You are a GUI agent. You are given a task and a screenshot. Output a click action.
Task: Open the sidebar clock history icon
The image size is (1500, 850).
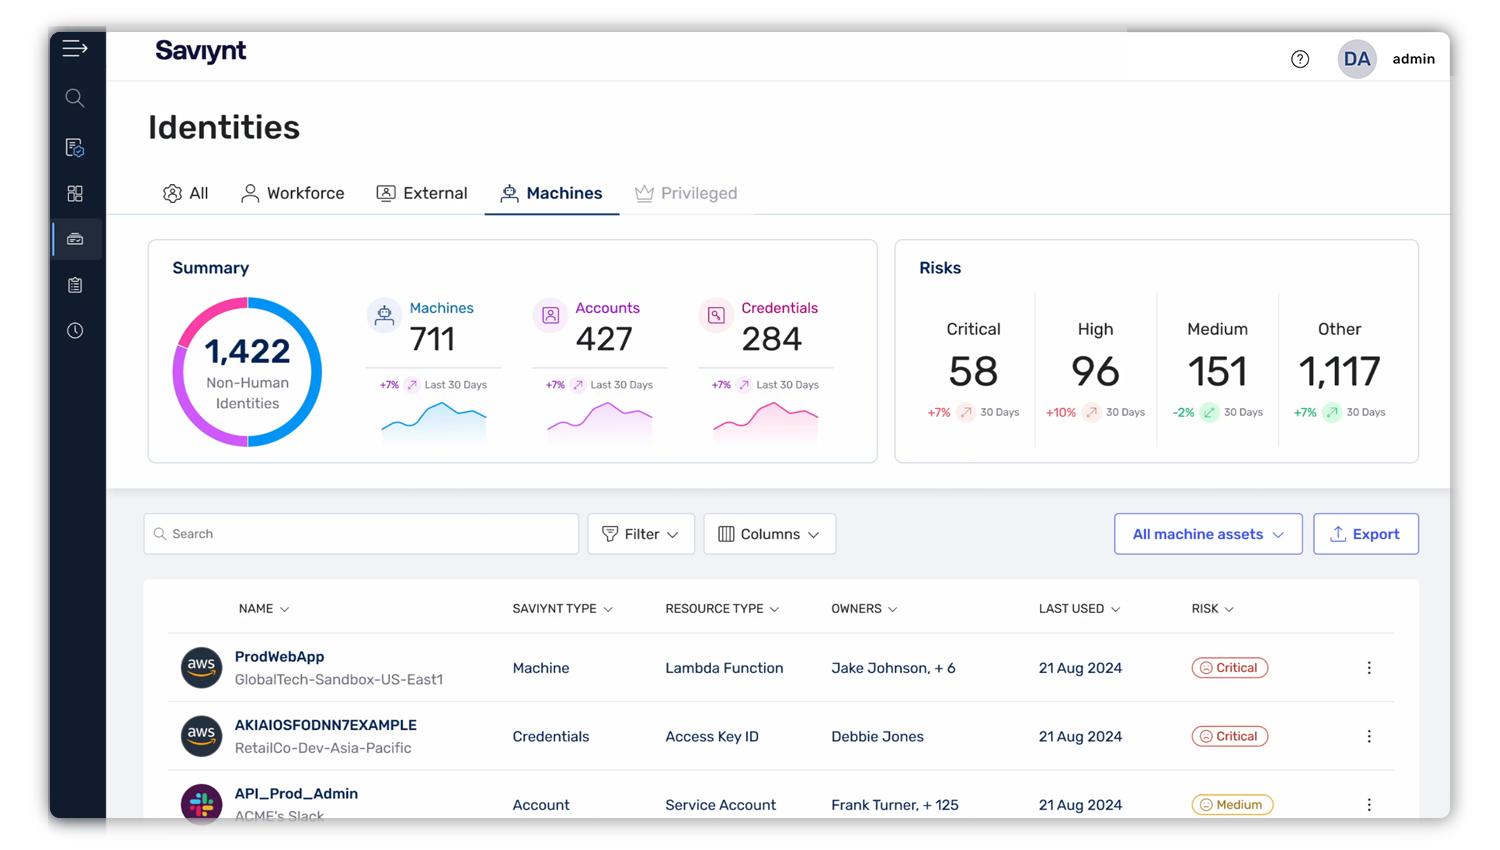point(75,331)
